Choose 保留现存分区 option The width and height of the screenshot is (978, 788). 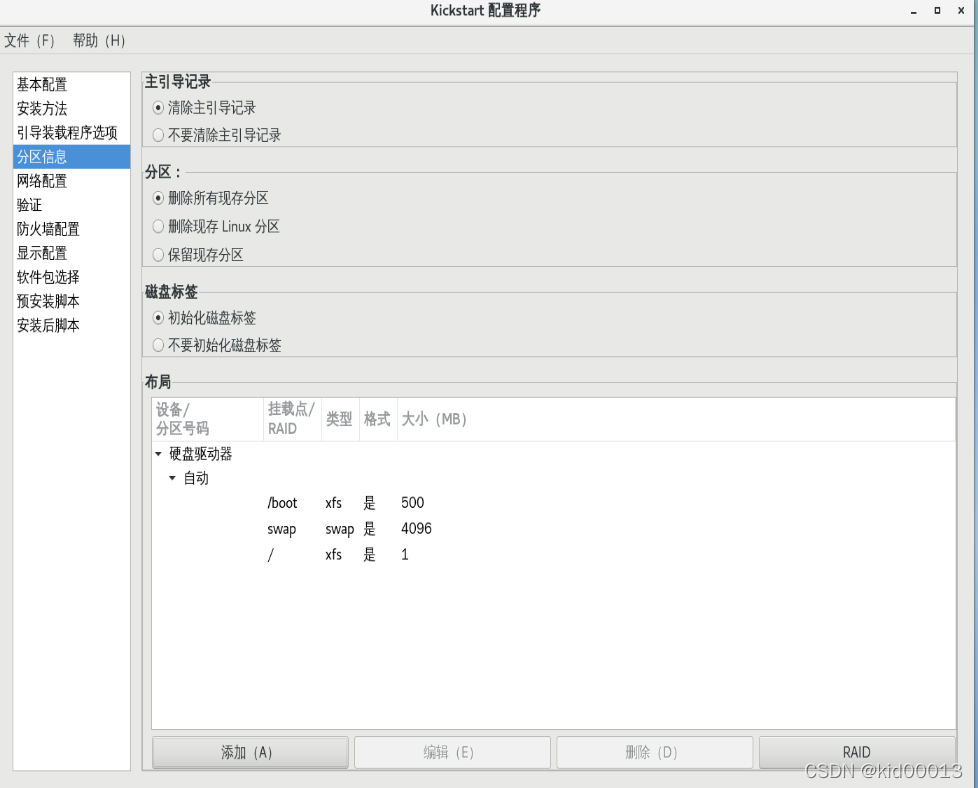(x=158, y=255)
